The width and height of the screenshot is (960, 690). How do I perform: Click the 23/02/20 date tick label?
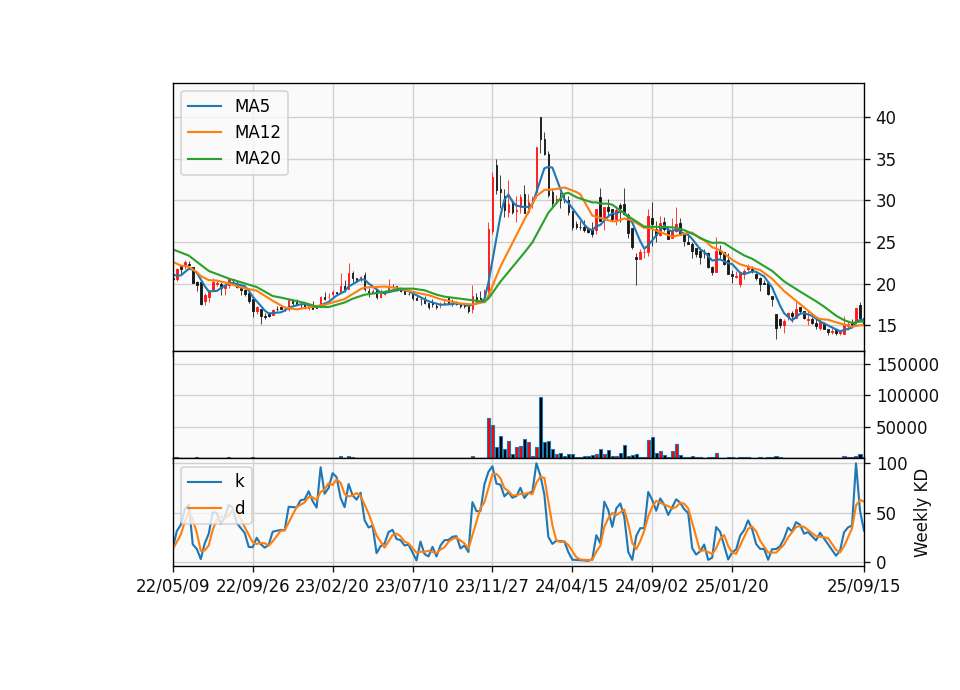[x=332, y=586]
